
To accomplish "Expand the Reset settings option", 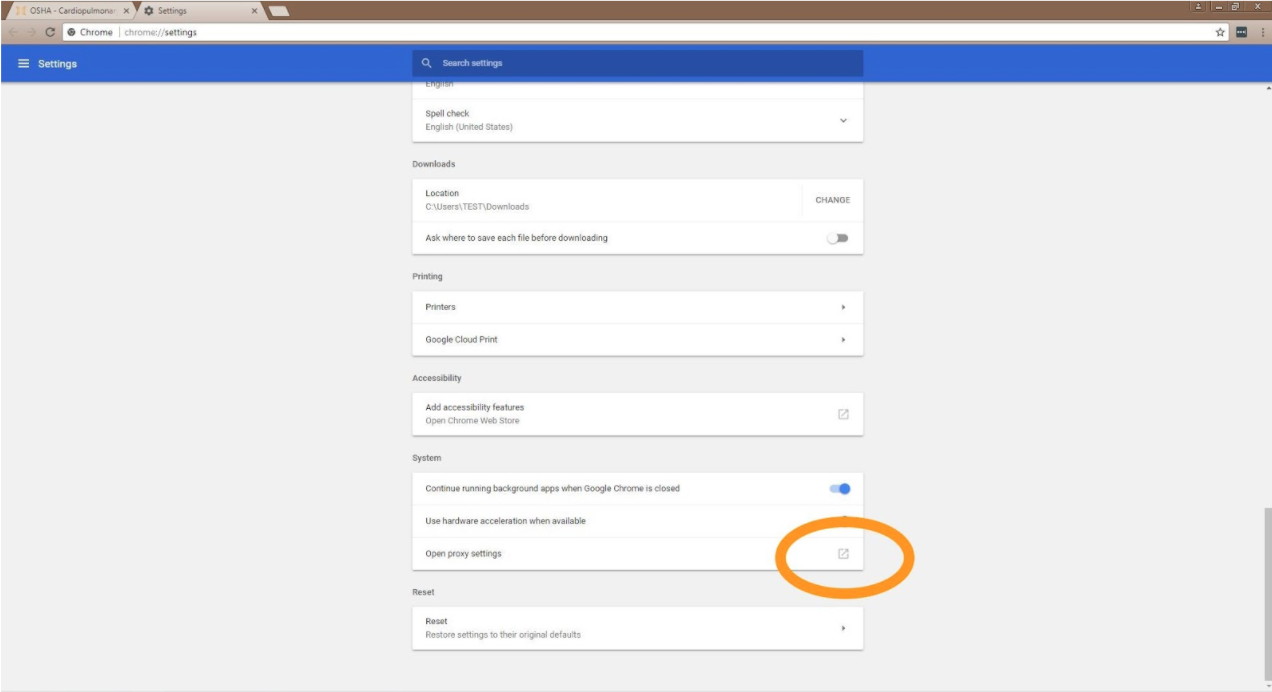I will click(x=843, y=628).
